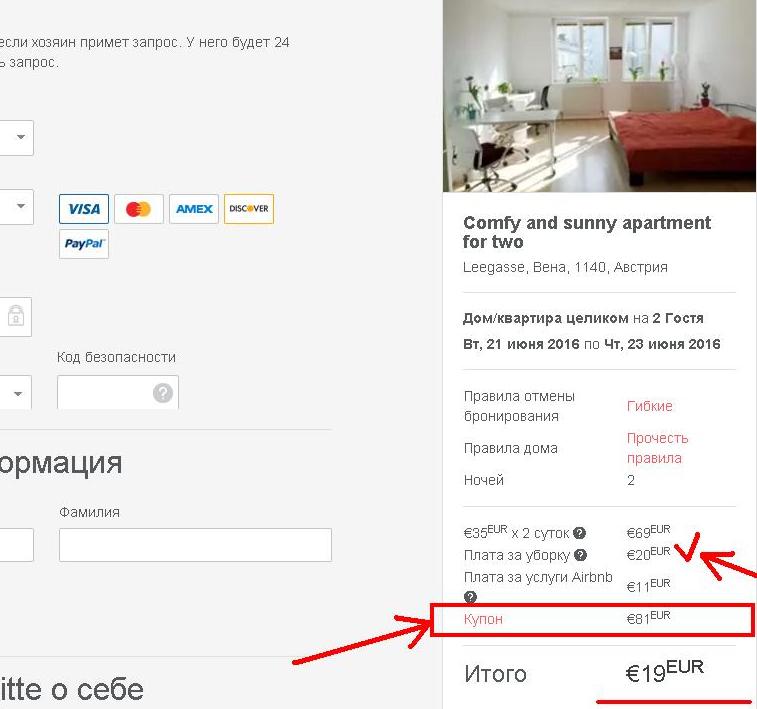Viewport: 757px width, 709px height.
Task: Expand the dropdown left of security code
Action: tap(15, 393)
